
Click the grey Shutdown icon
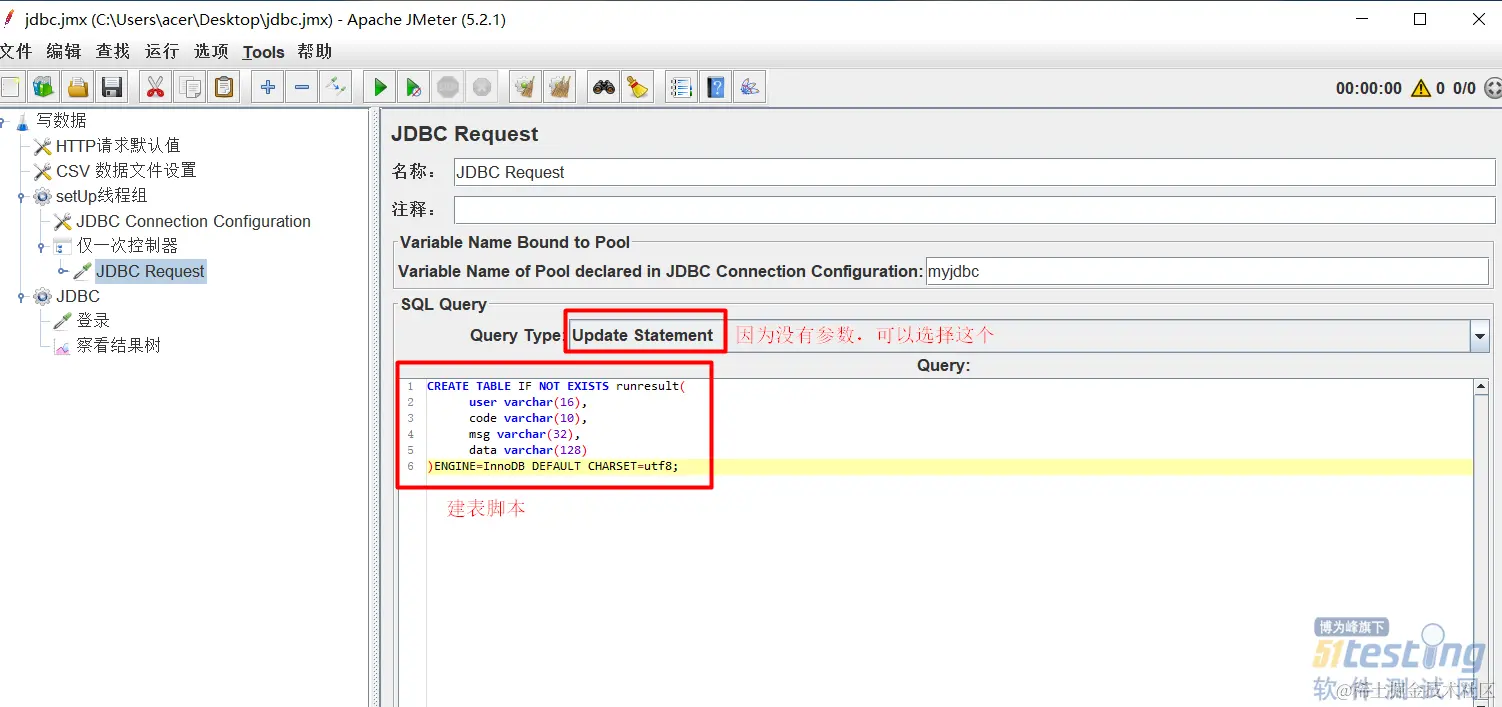482,87
